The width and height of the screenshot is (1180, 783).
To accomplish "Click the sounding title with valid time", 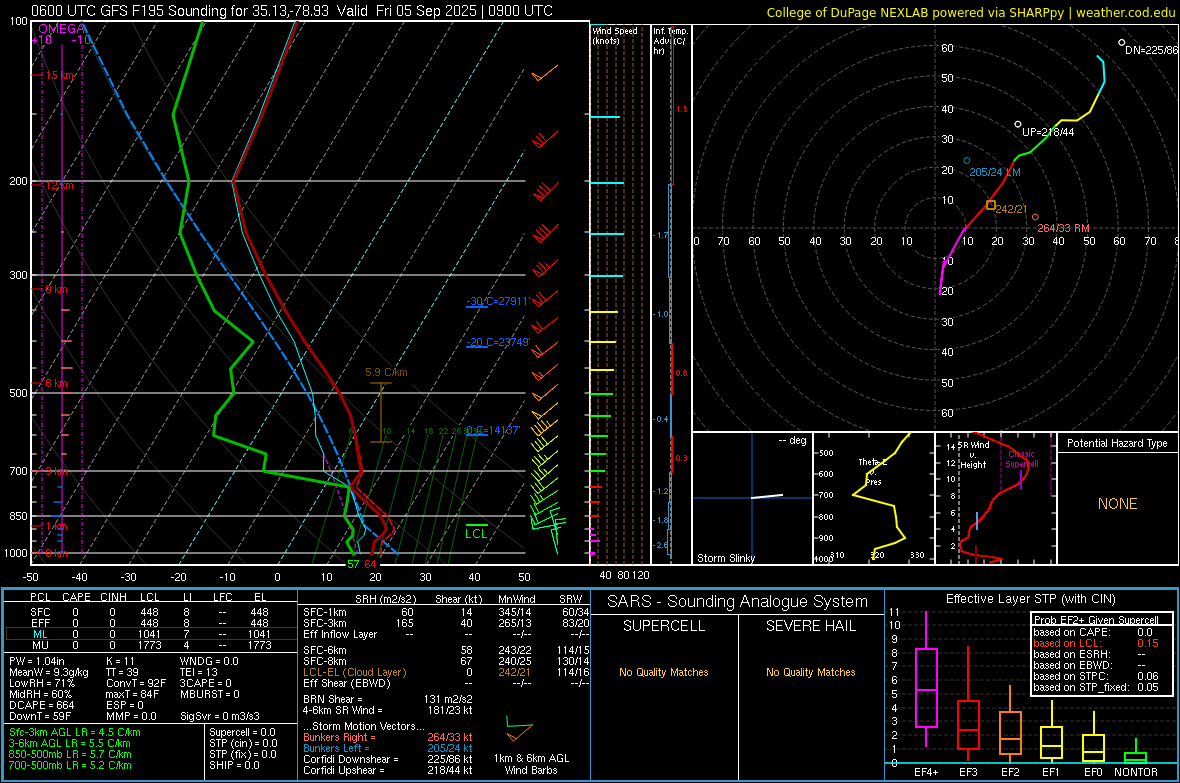I will pyautogui.click(x=292, y=11).
